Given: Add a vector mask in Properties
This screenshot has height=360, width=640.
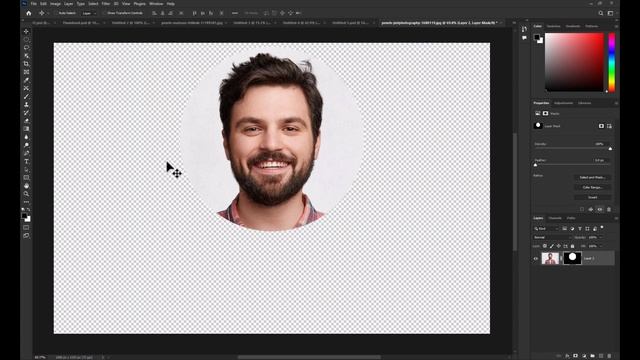Looking at the screenshot, I should [x=609, y=126].
